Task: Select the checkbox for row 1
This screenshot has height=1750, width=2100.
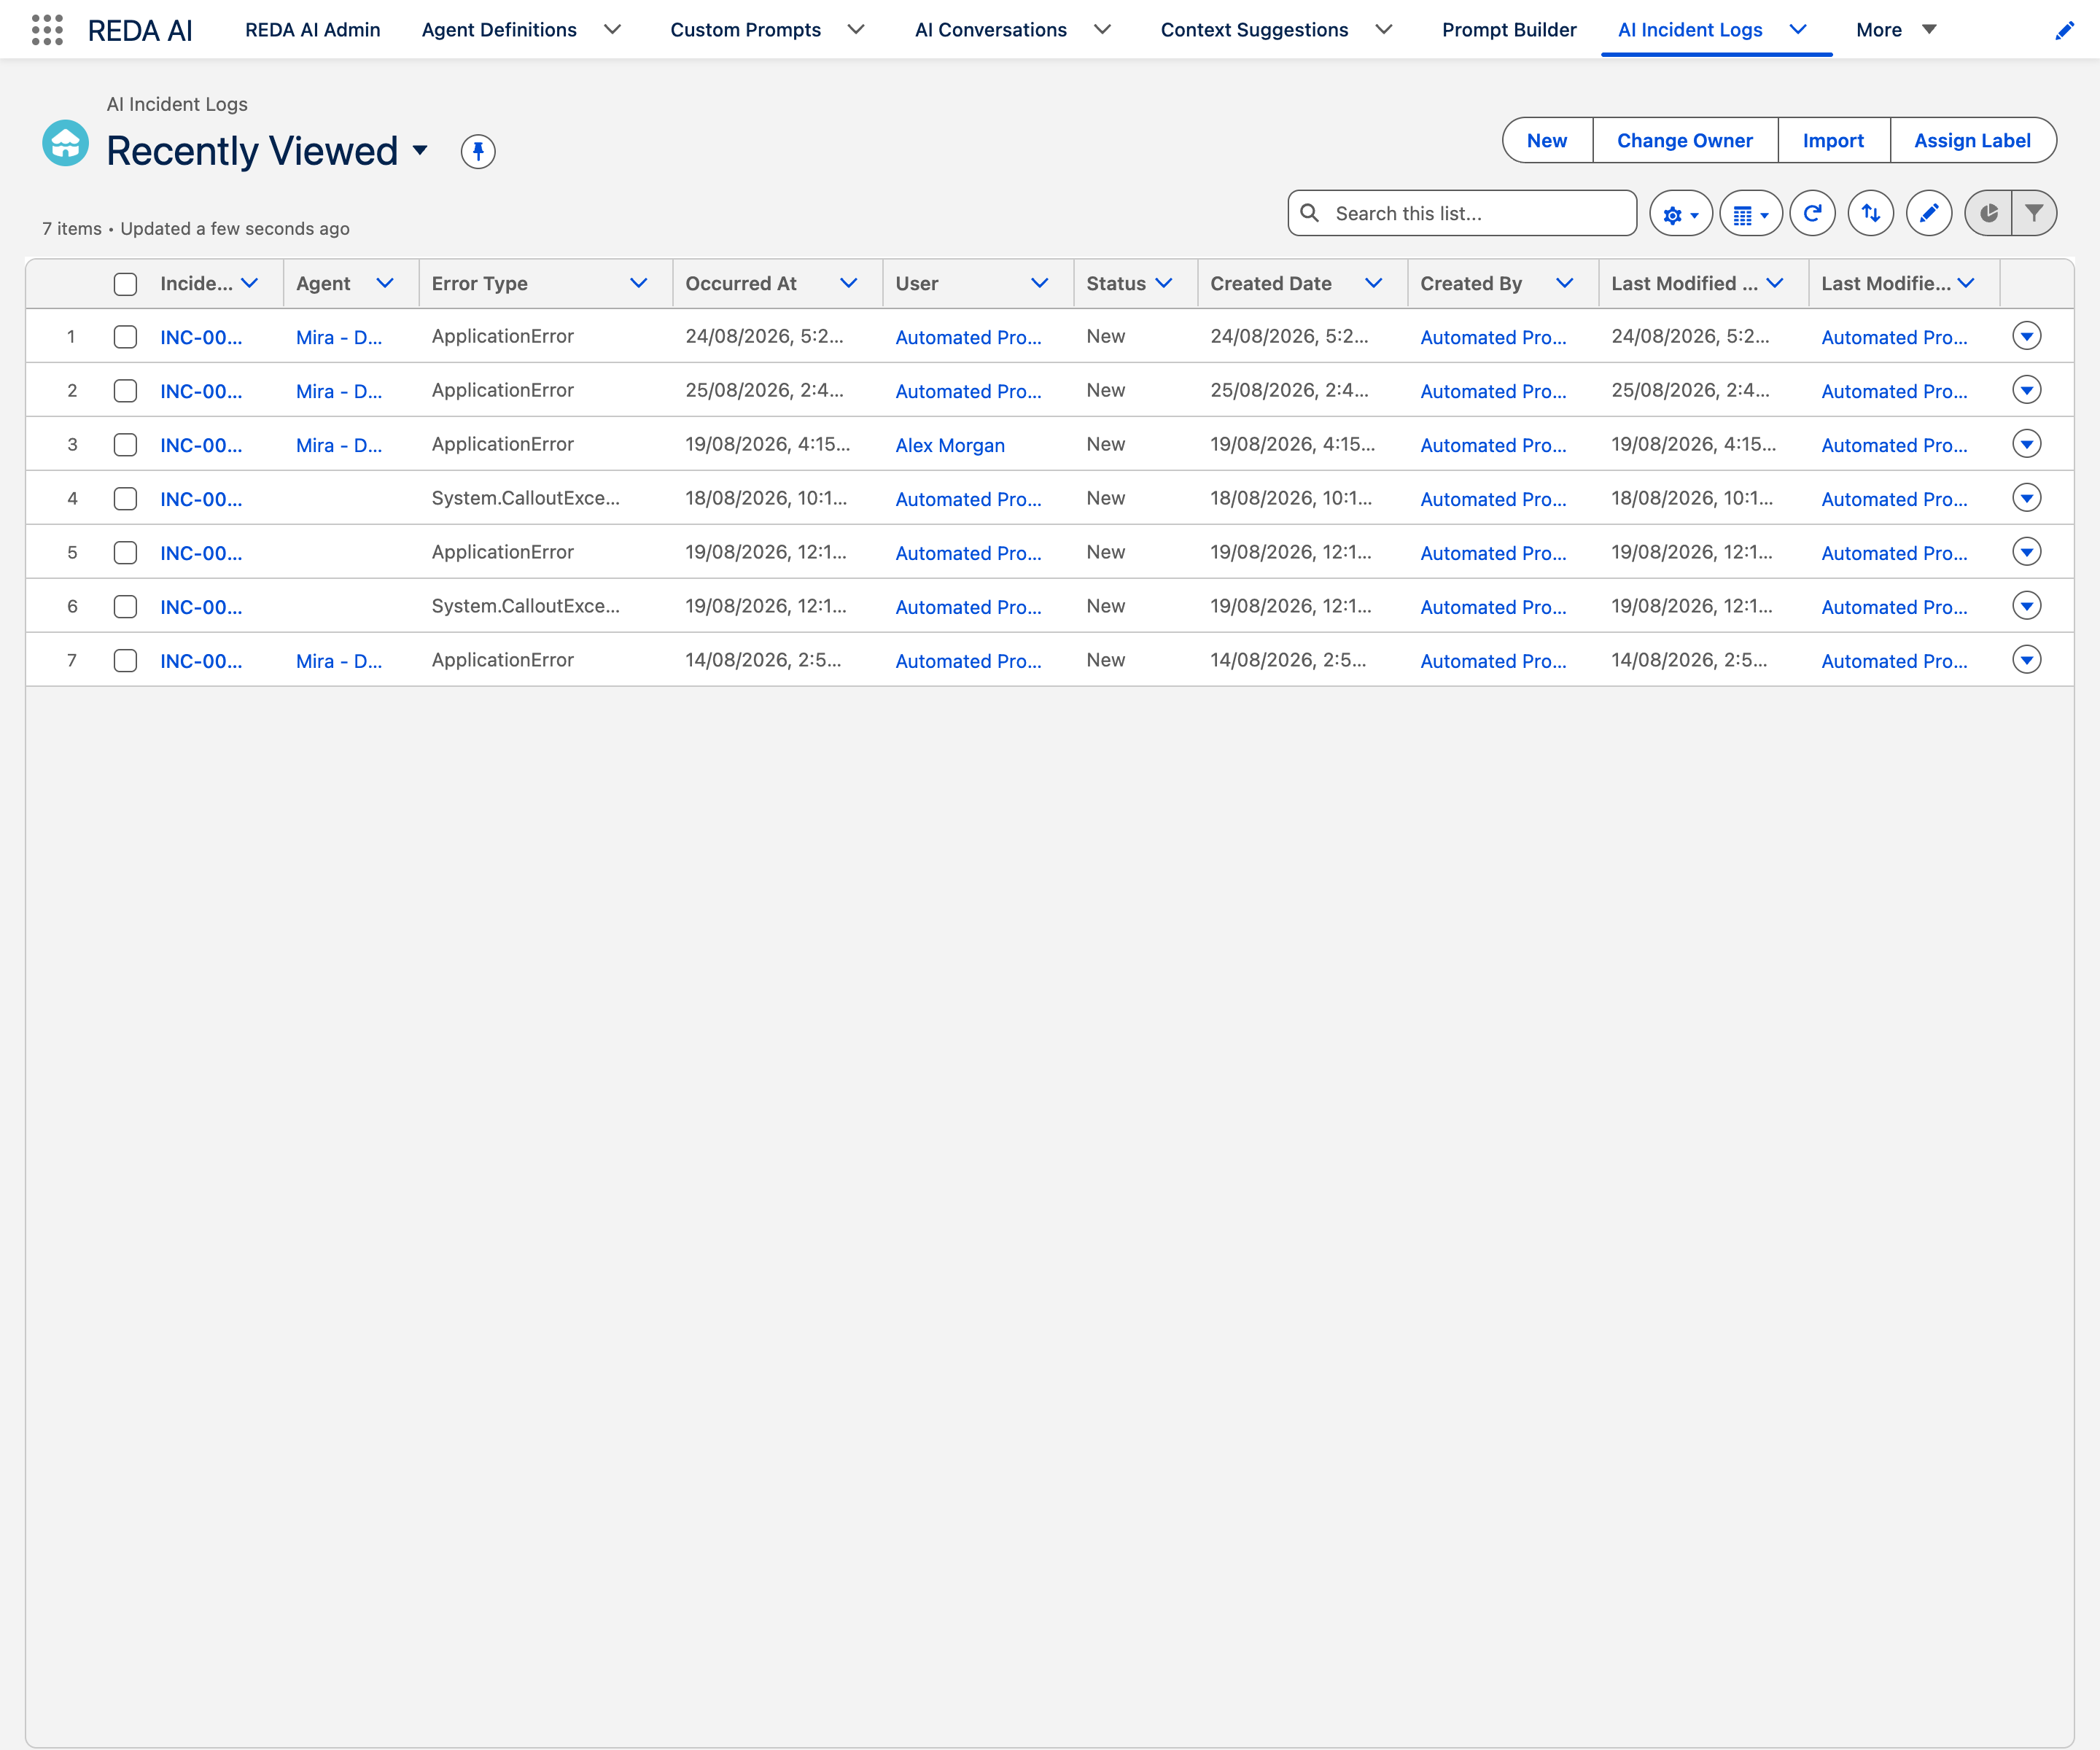Action: click(125, 337)
